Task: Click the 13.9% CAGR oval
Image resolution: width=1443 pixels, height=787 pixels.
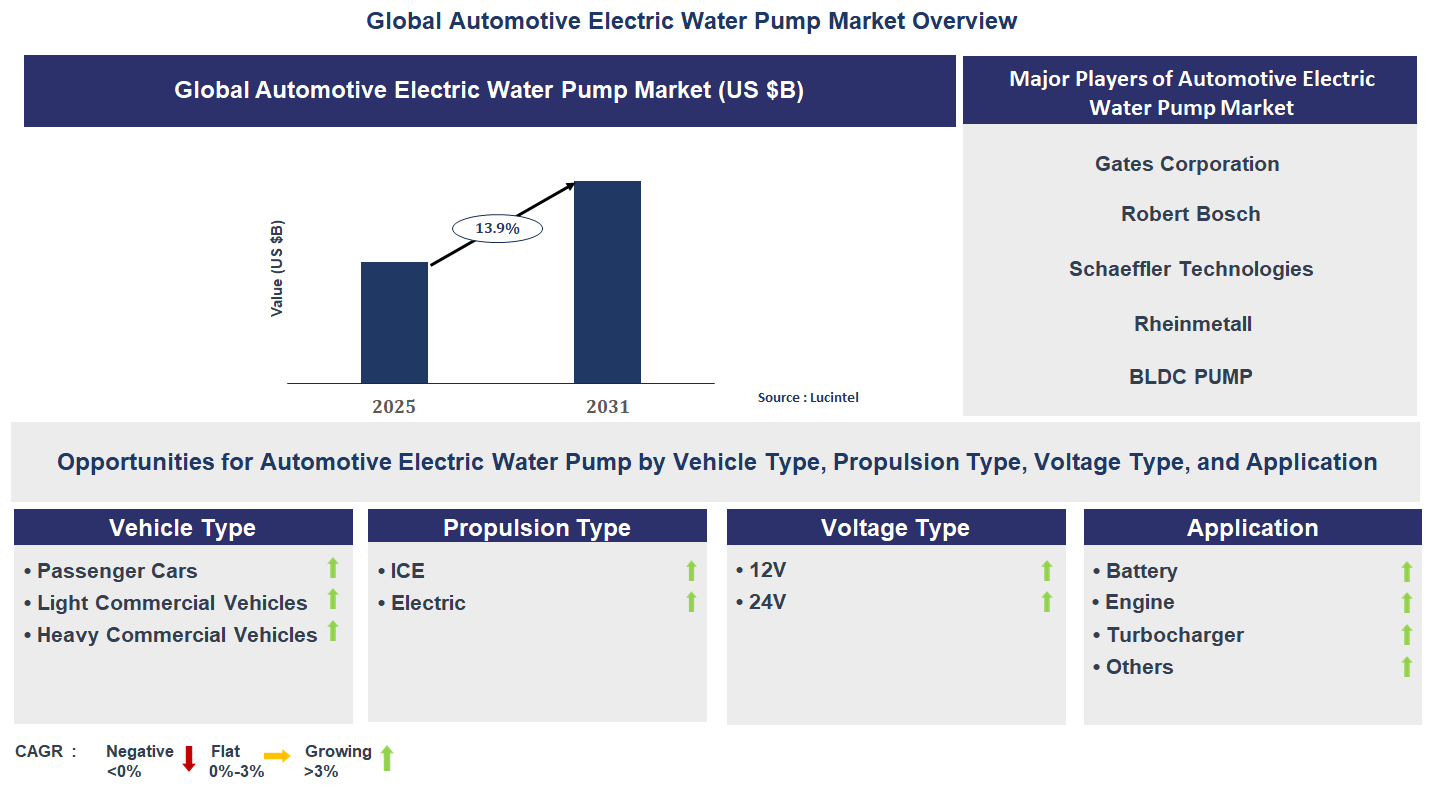Action: (496, 227)
